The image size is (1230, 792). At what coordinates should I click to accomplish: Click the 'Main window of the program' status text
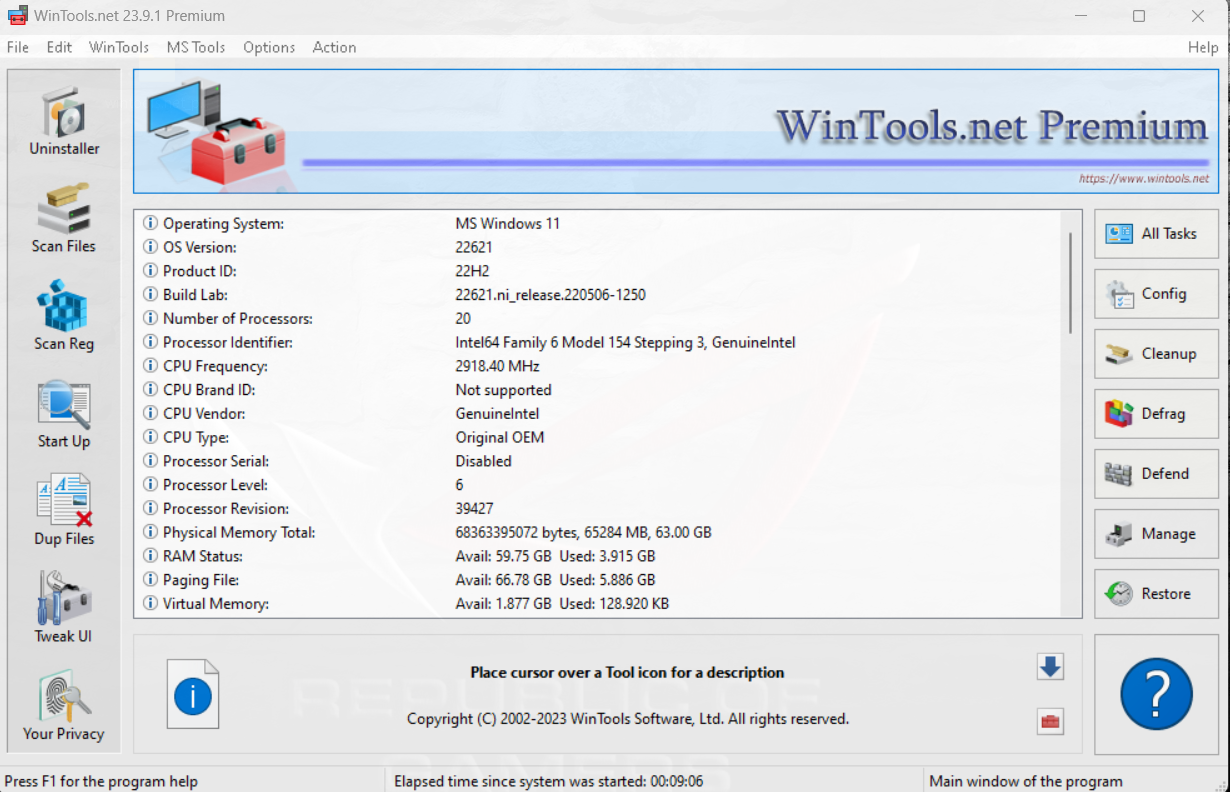click(x=1026, y=781)
